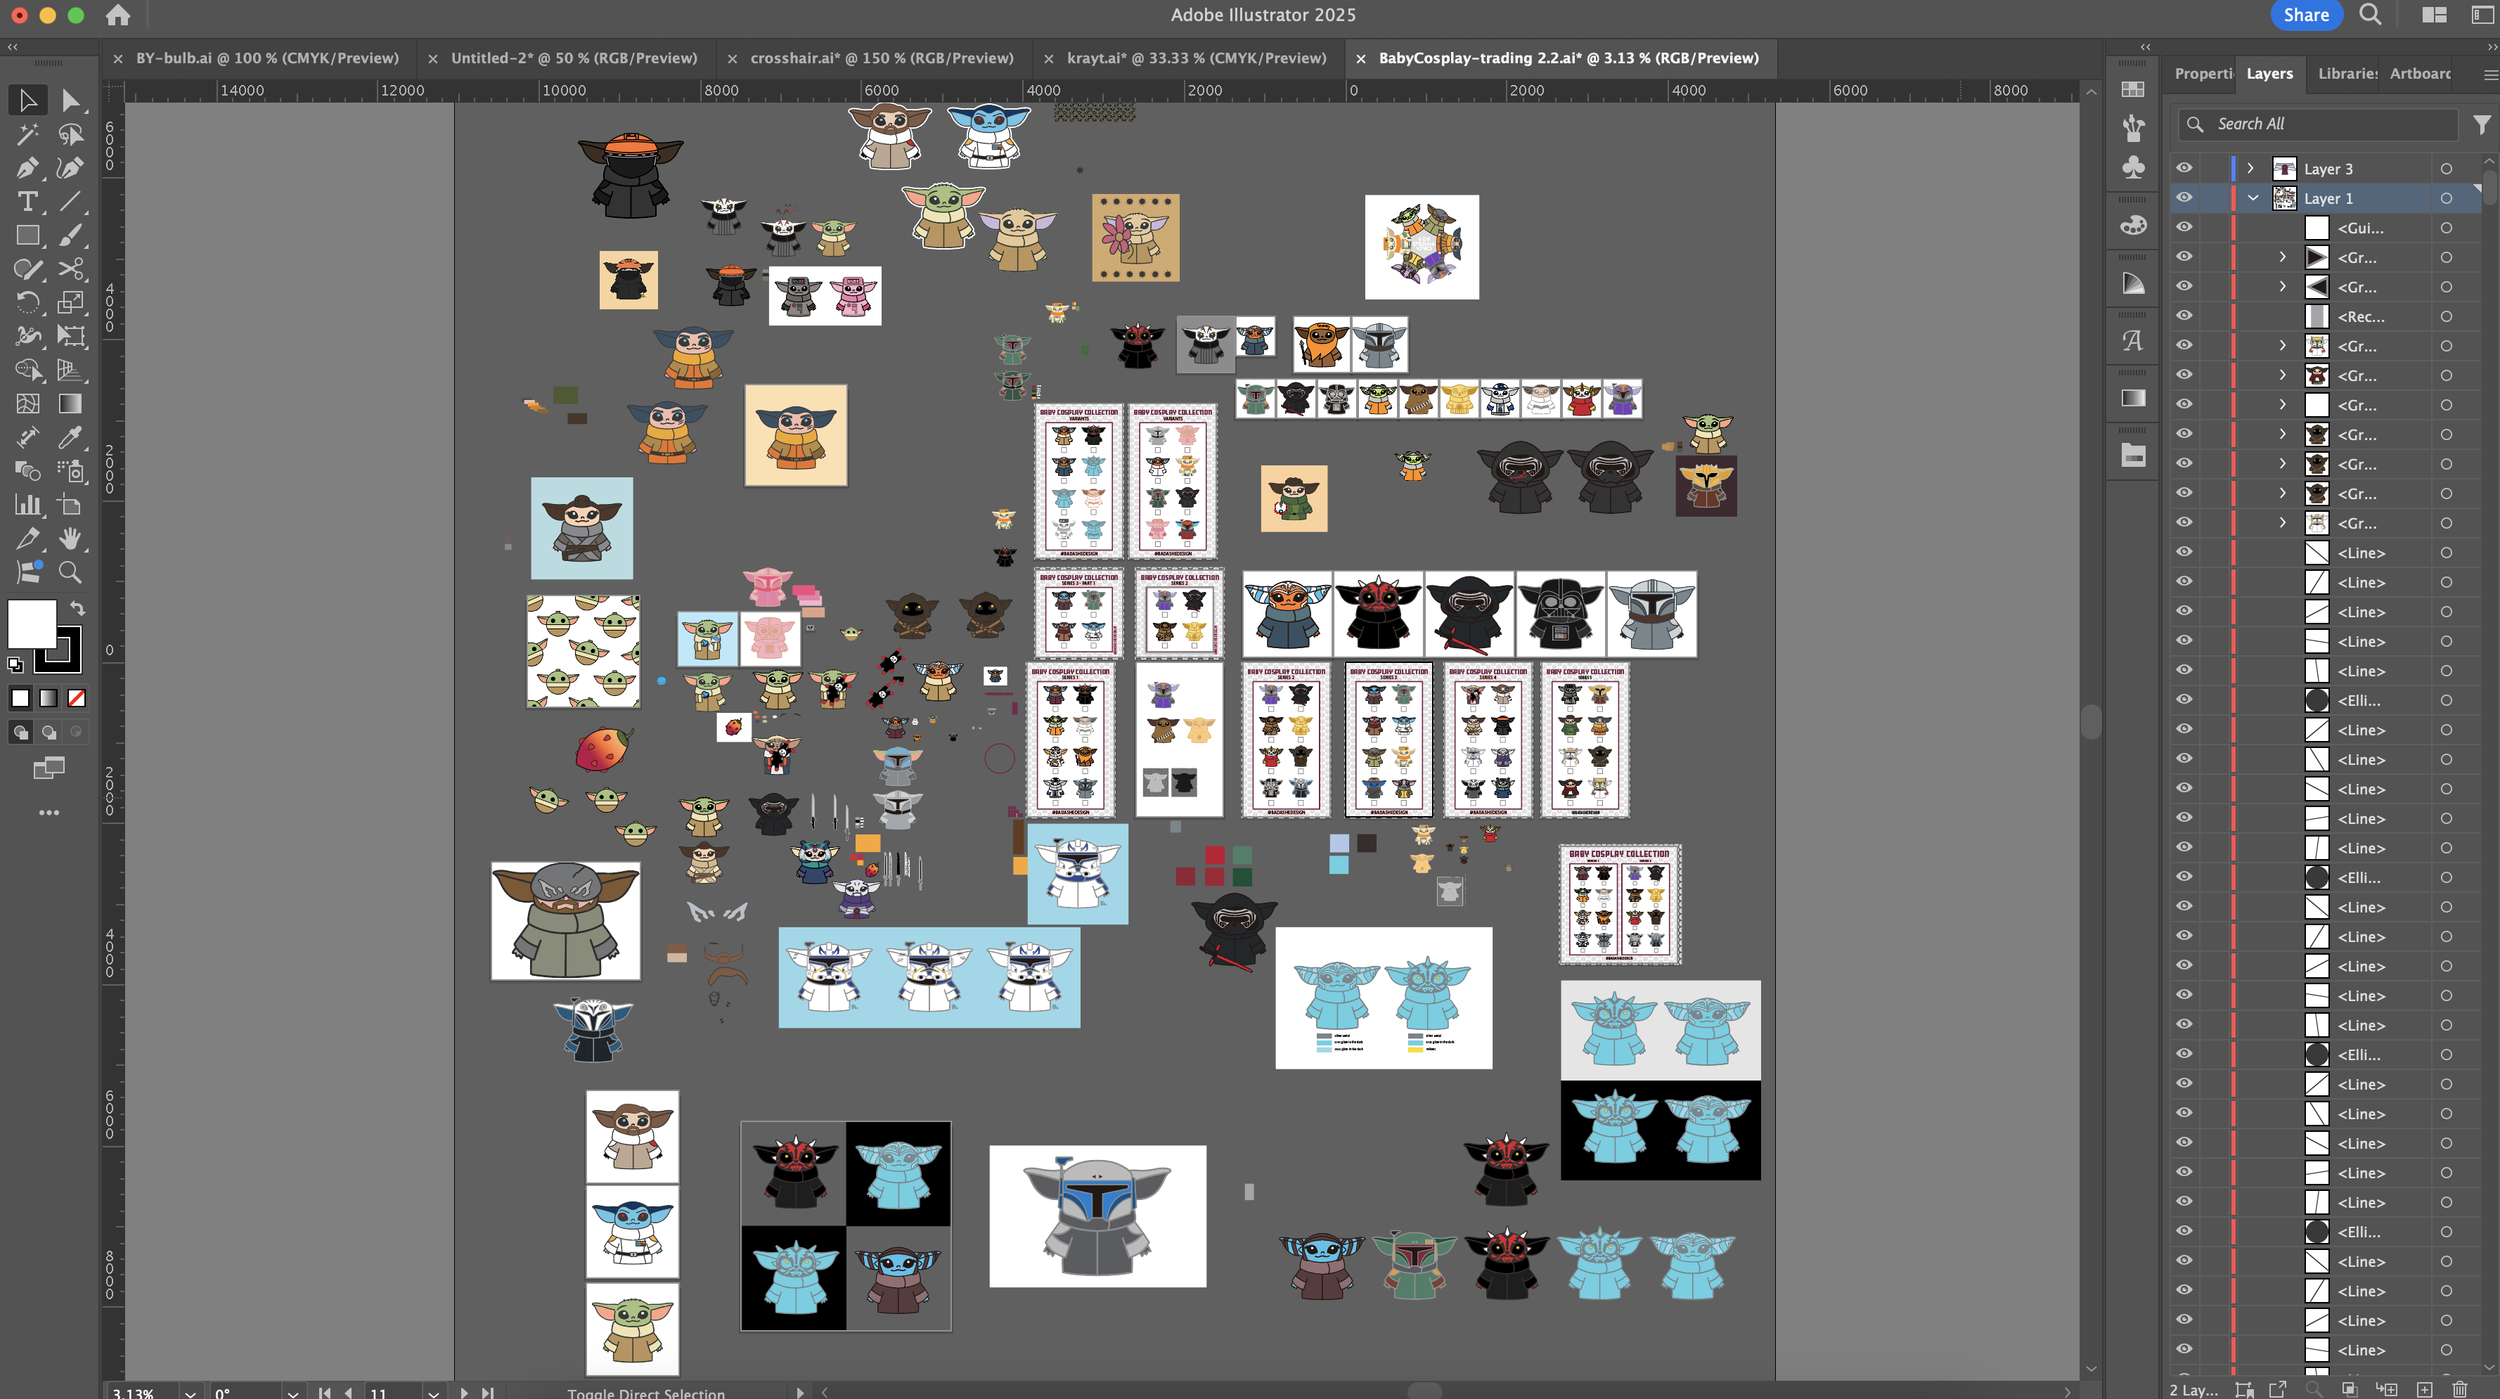Select the Magic Wand tool
The height and width of the screenshot is (1399, 2500).
27,134
